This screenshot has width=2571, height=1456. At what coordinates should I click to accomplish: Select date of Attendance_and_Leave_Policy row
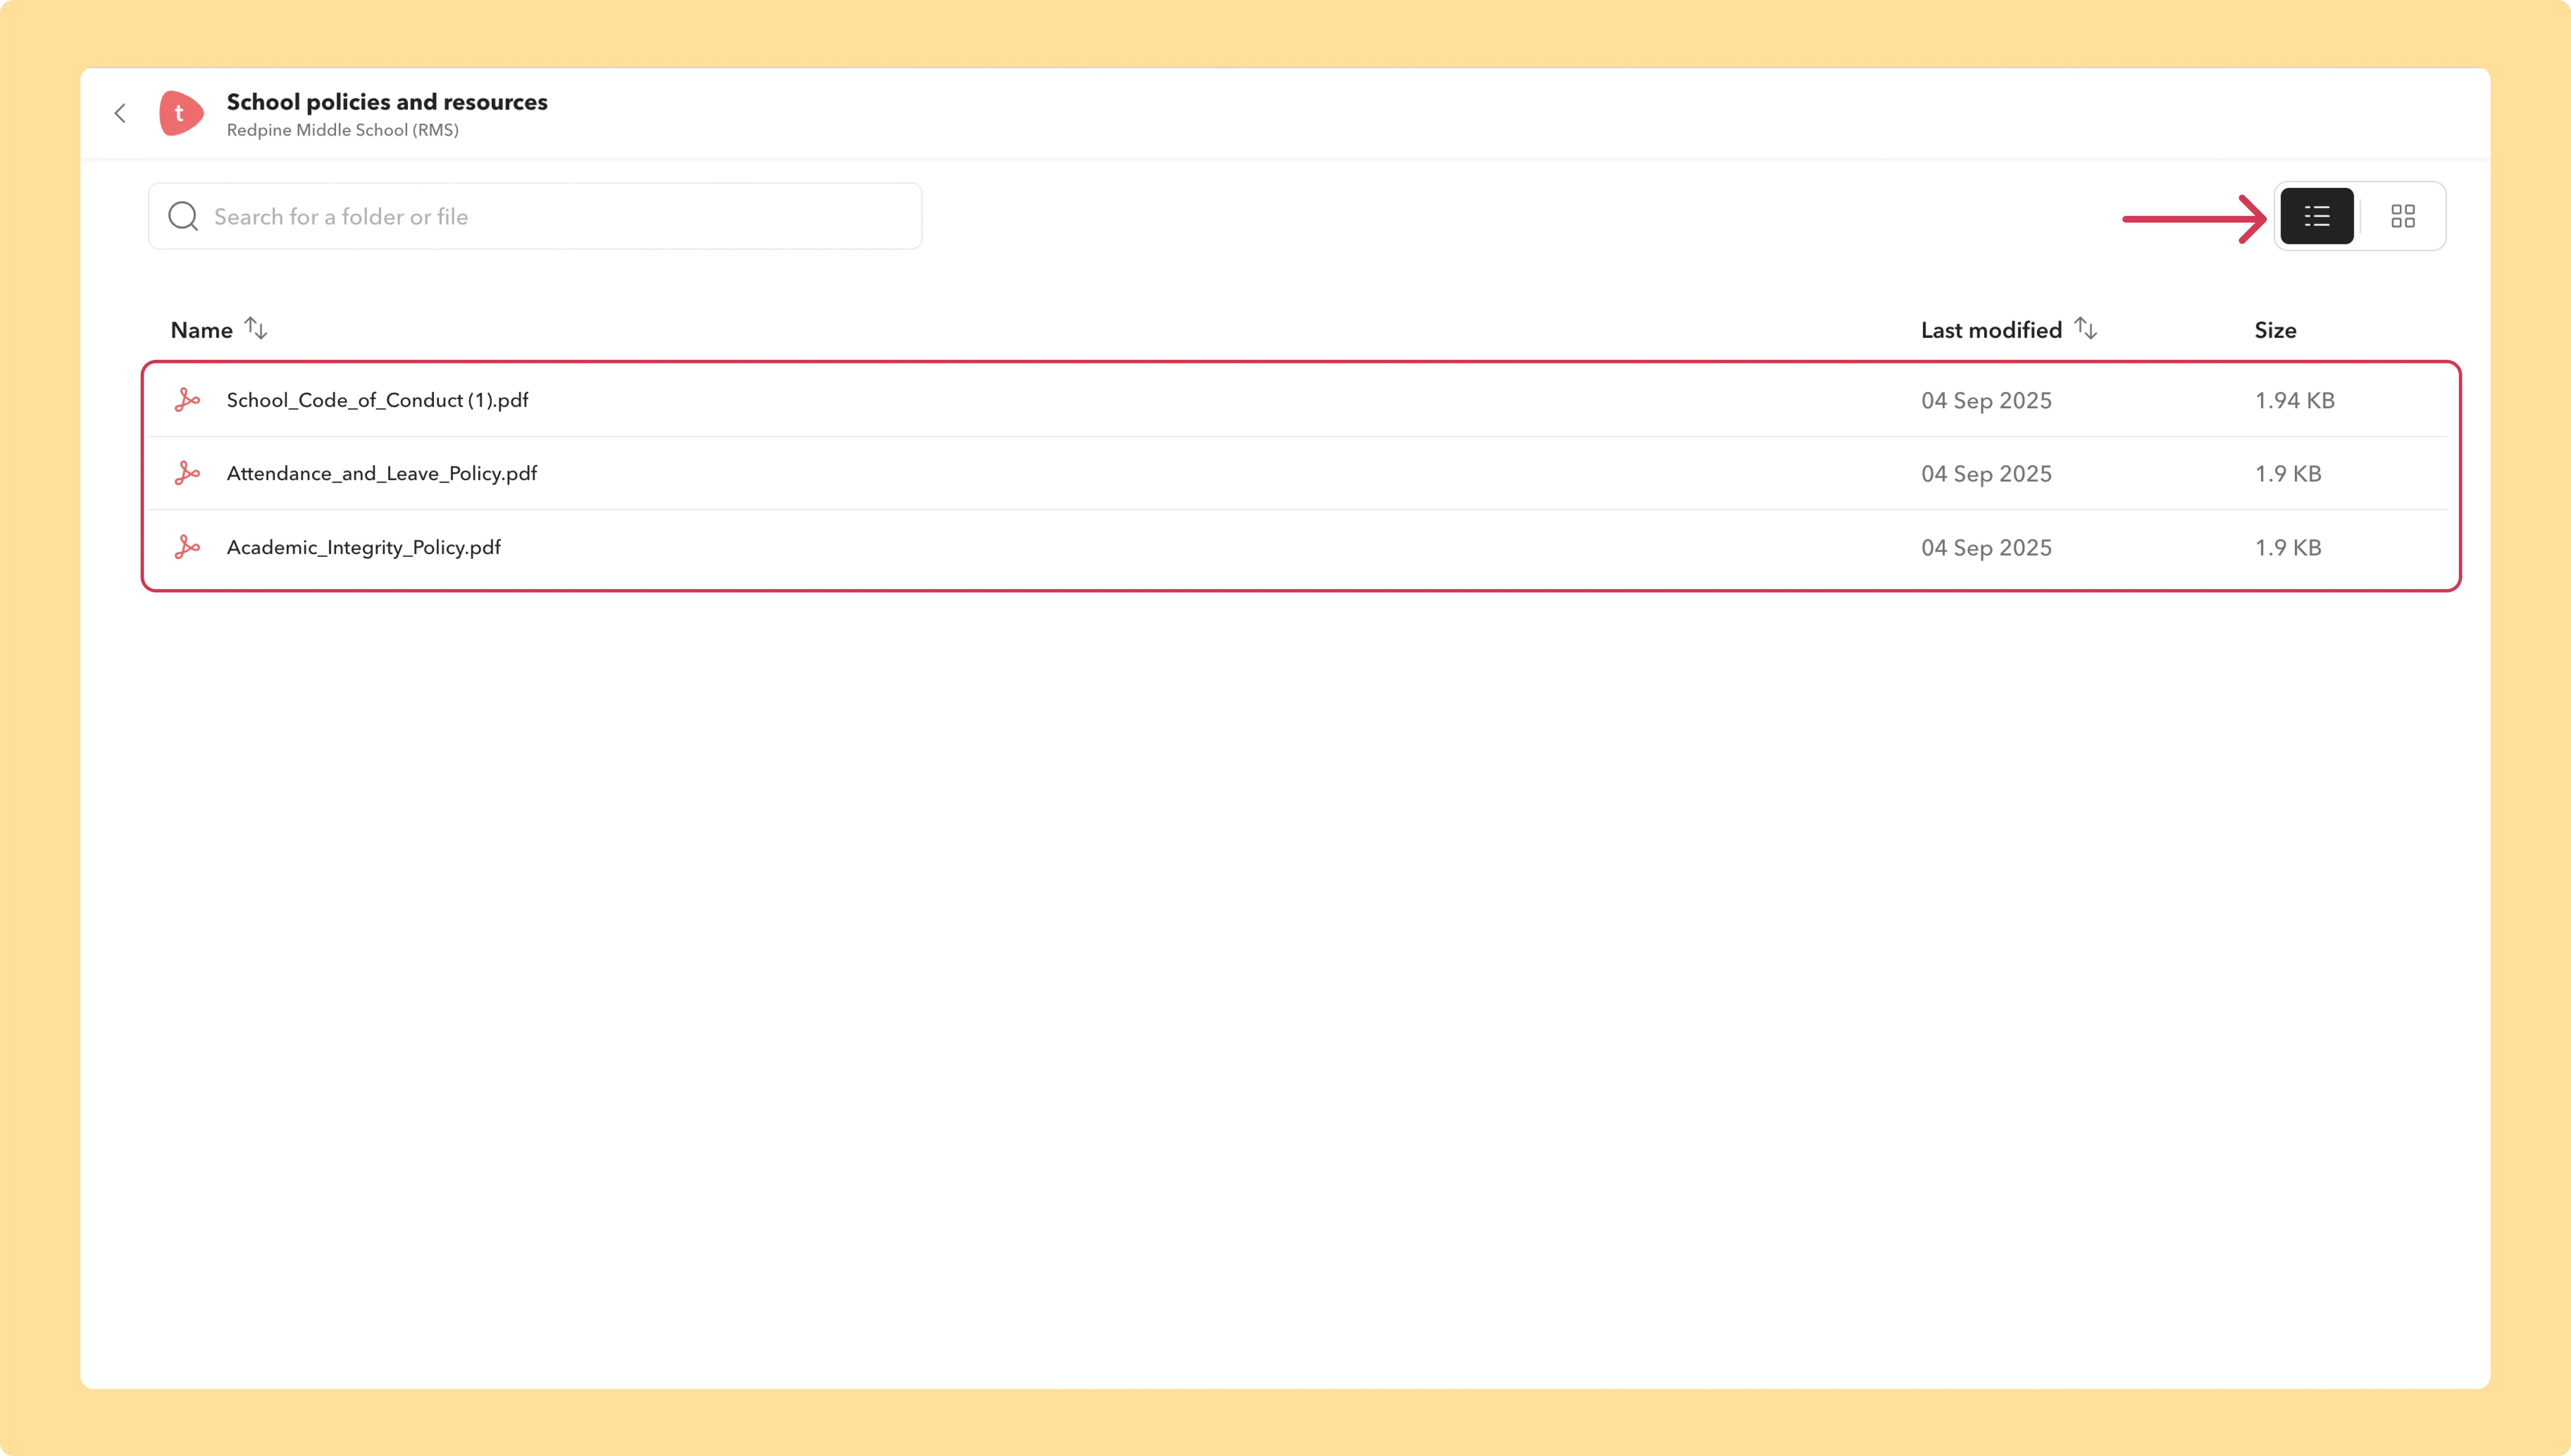(1986, 473)
